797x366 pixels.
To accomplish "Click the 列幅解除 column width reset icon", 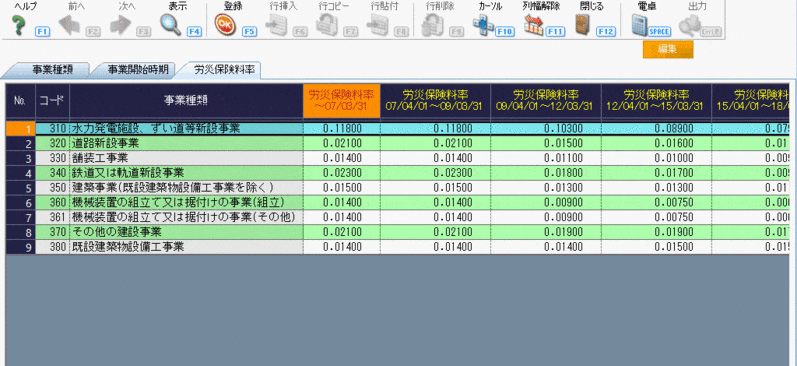I will click(533, 25).
